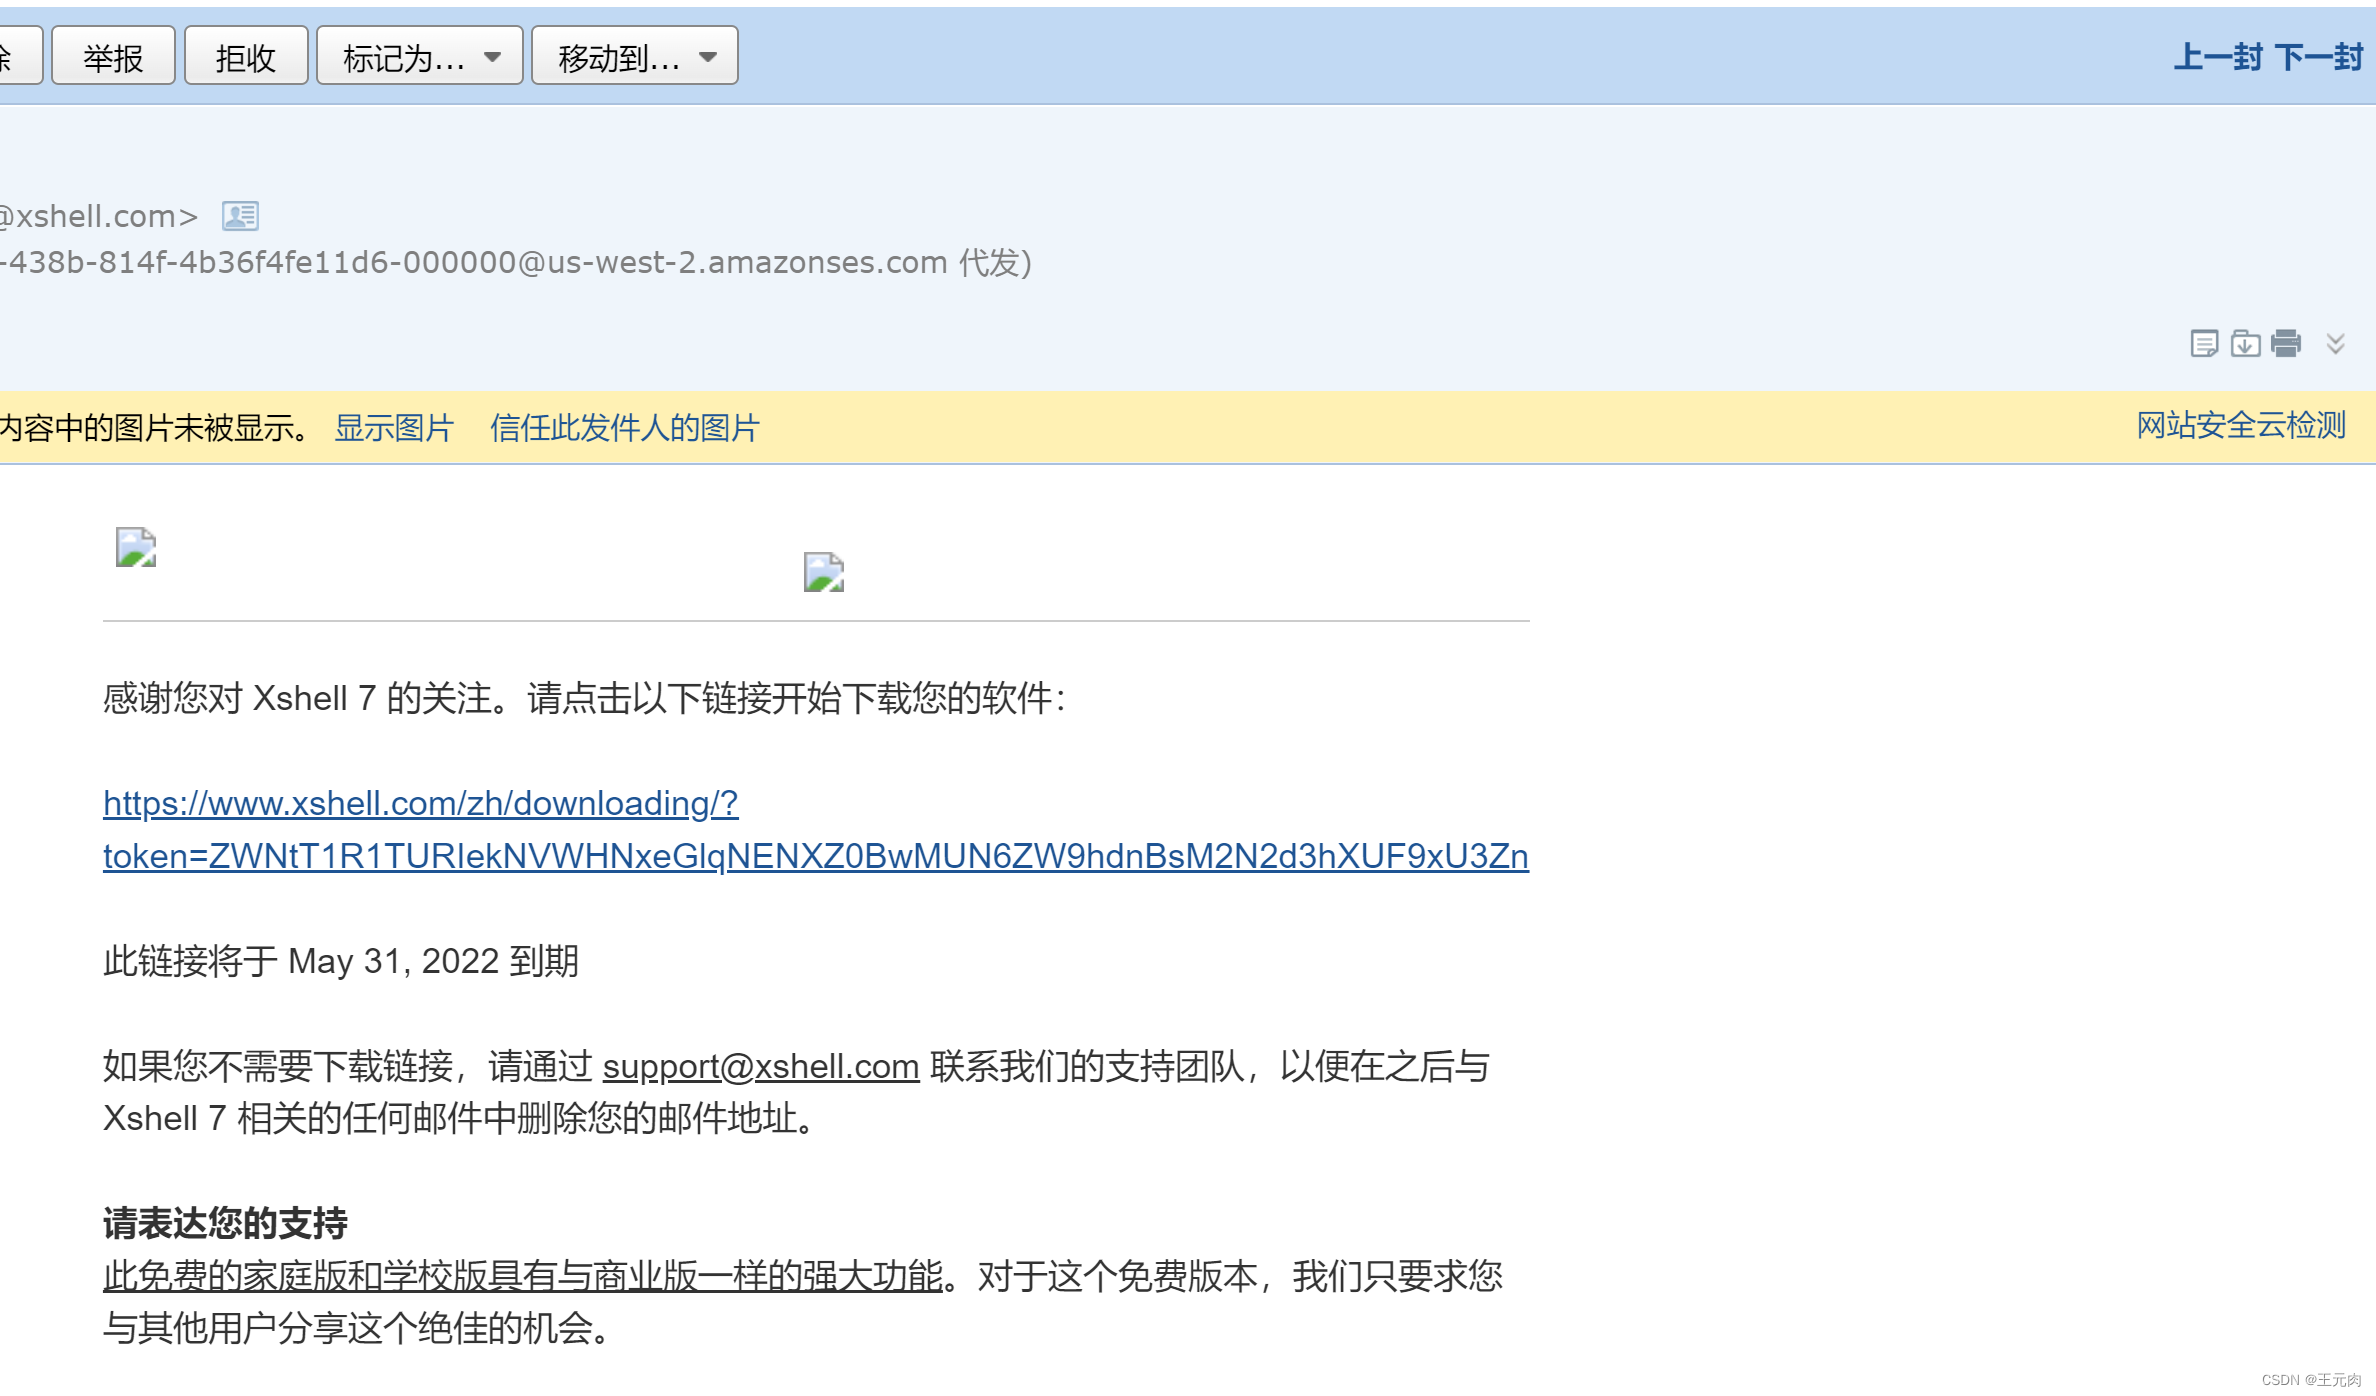Click 信任此发件人的图片 link
Image resolution: width=2376 pixels, height=1396 pixels.
point(625,428)
